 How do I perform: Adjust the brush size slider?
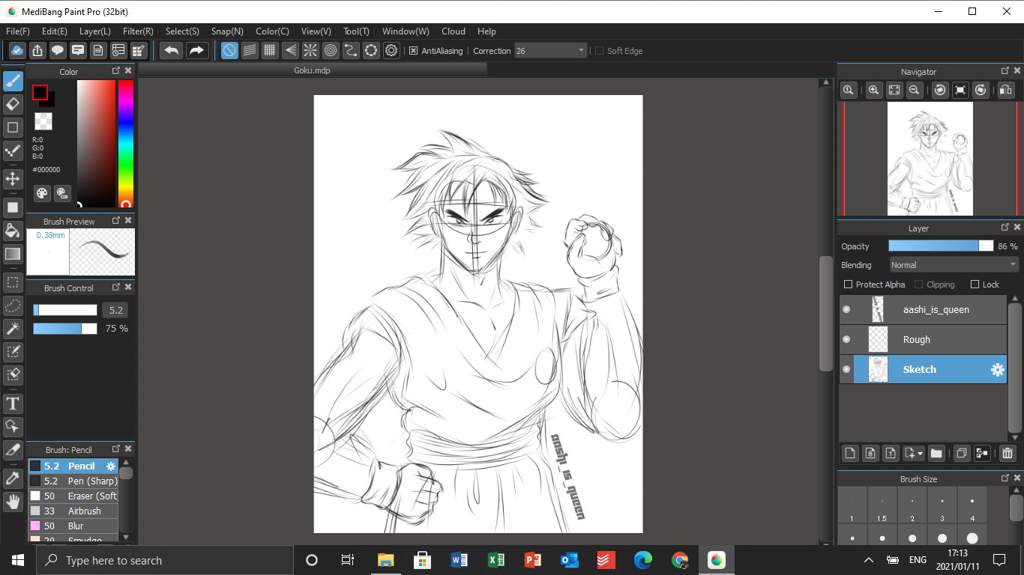(65, 310)
